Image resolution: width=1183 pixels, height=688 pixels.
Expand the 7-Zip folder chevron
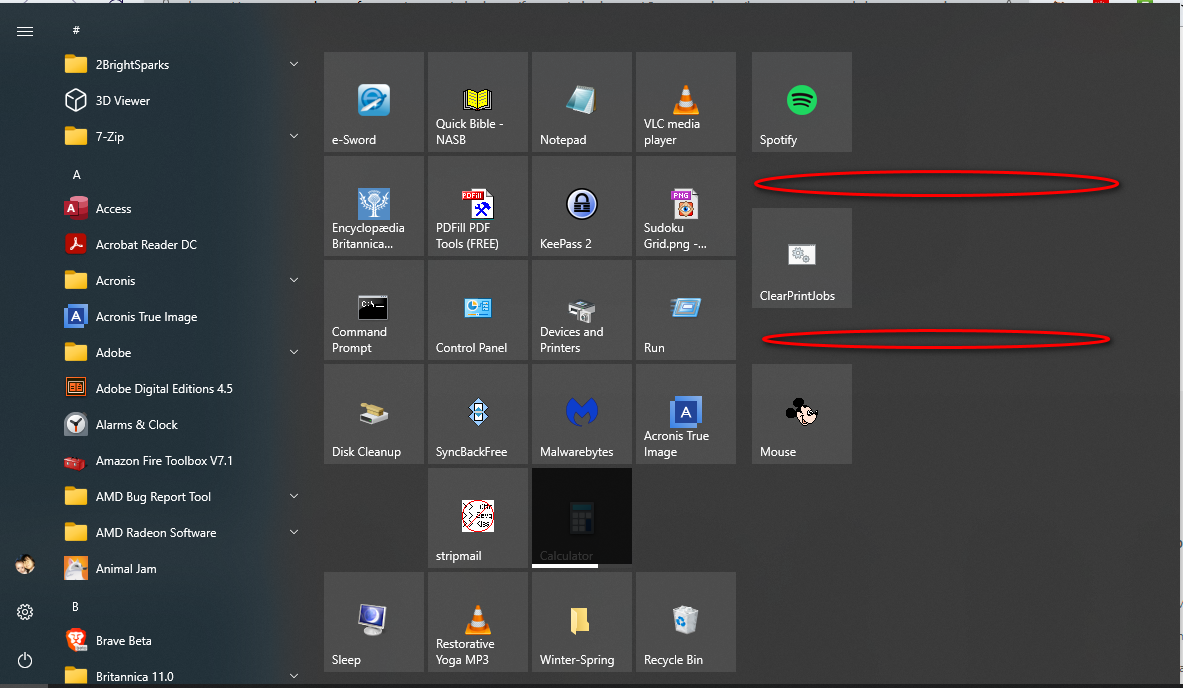[294, 137]
